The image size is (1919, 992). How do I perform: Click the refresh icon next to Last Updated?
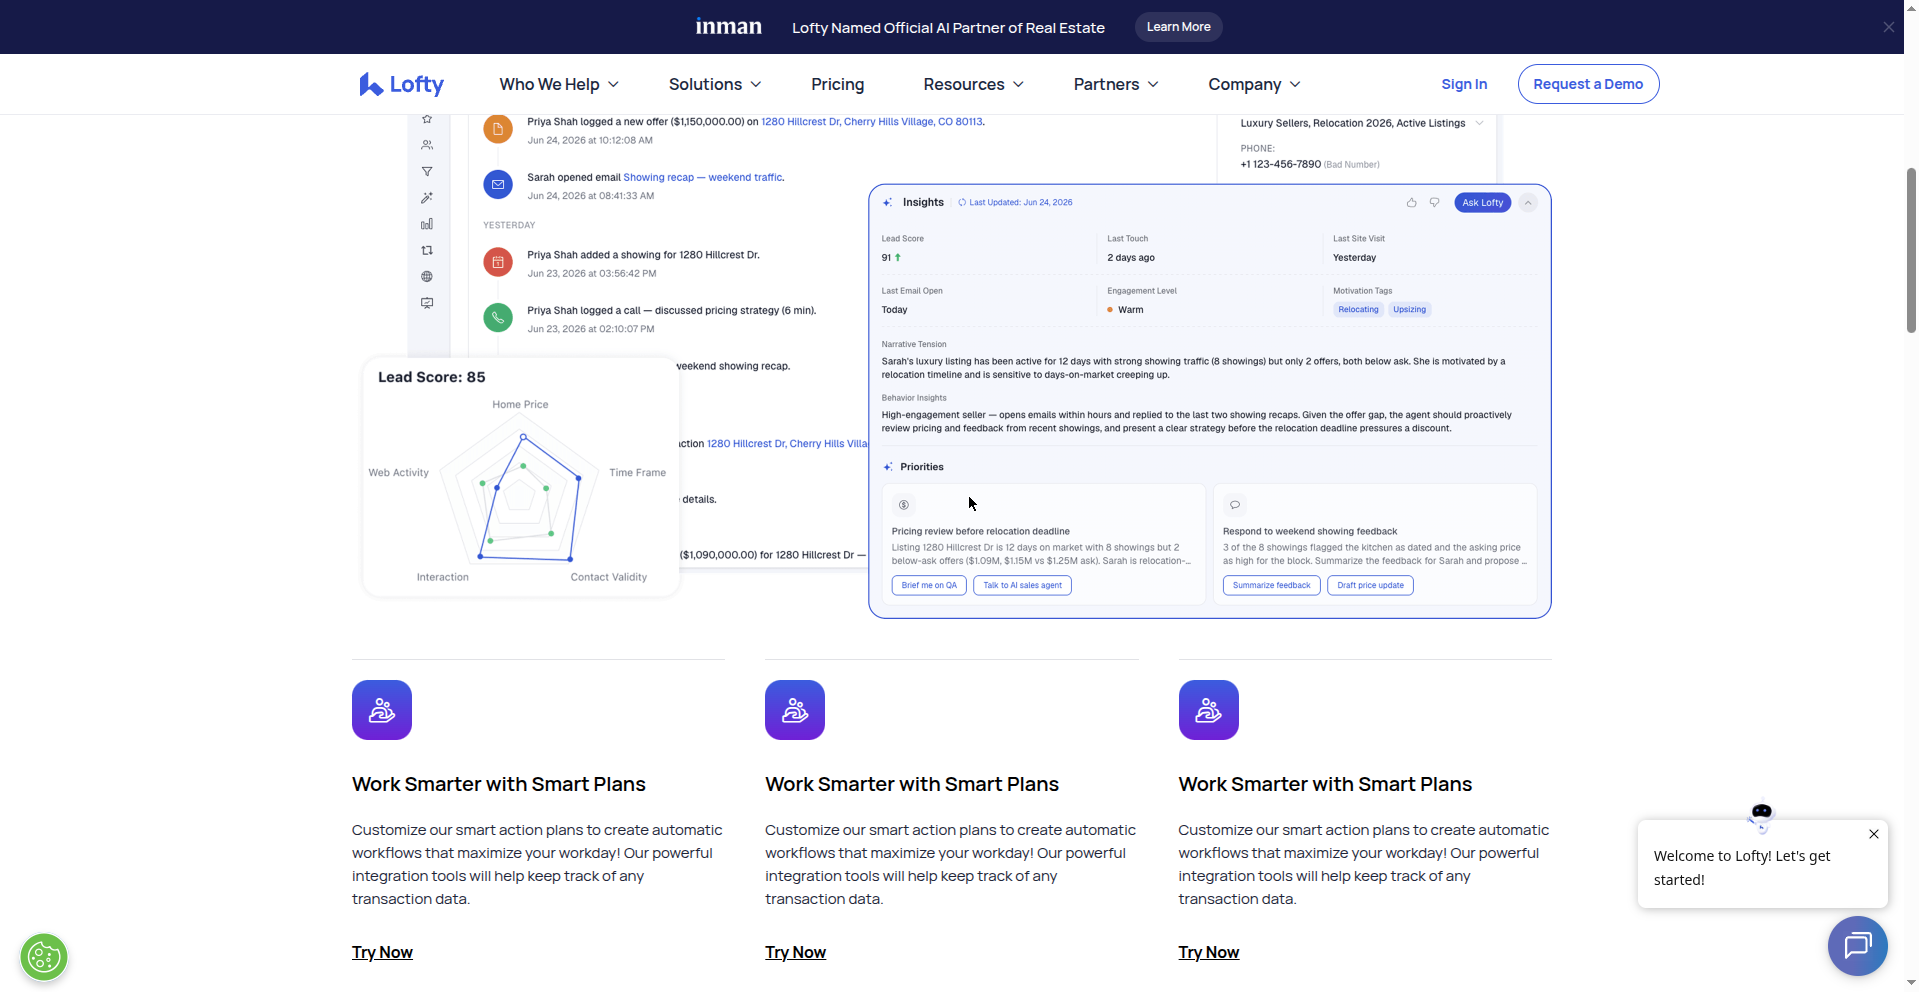click(962, 202)
